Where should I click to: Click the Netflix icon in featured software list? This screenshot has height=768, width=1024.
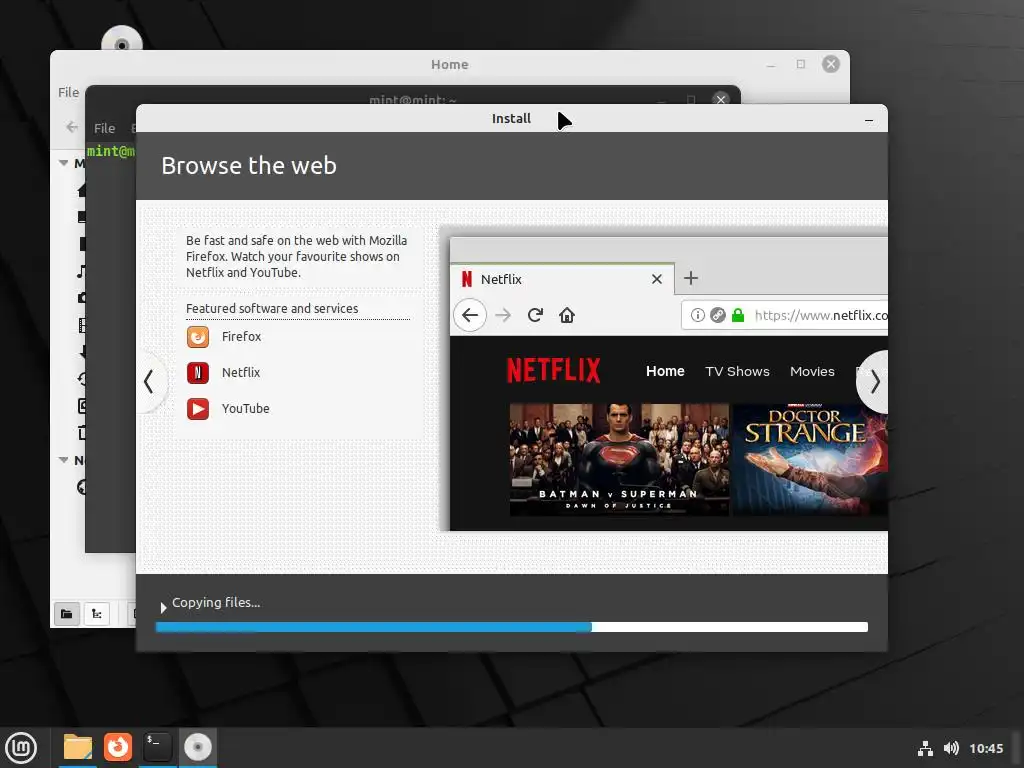[x=198, y=373]
